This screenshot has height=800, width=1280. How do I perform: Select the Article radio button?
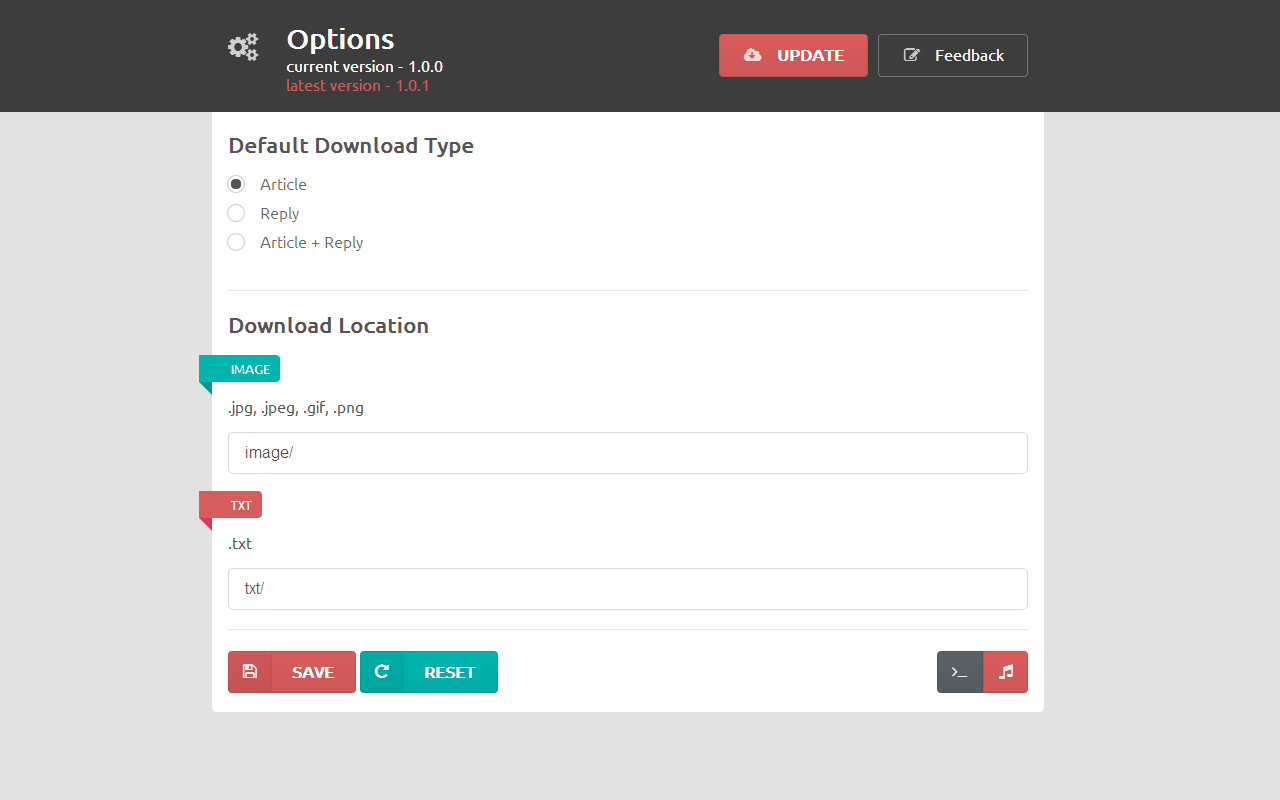point(236,184)
